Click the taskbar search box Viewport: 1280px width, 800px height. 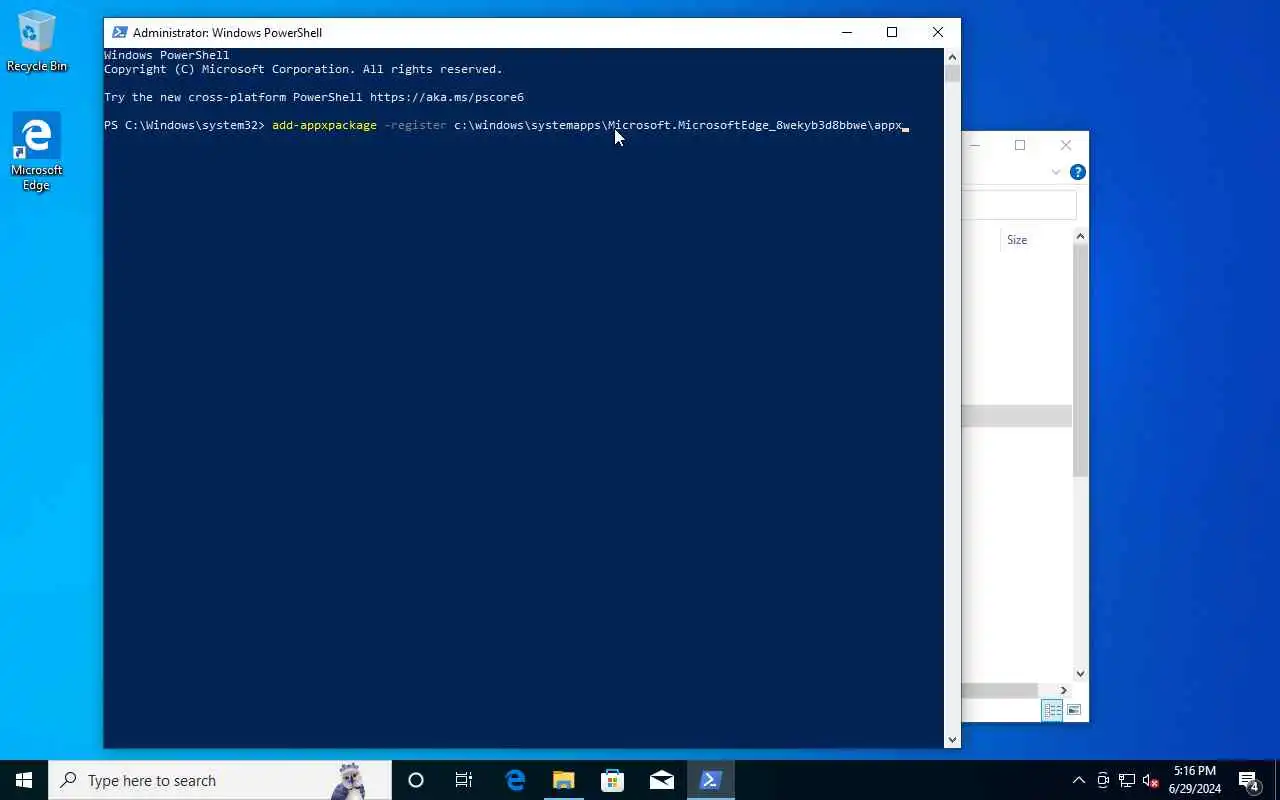220,780
